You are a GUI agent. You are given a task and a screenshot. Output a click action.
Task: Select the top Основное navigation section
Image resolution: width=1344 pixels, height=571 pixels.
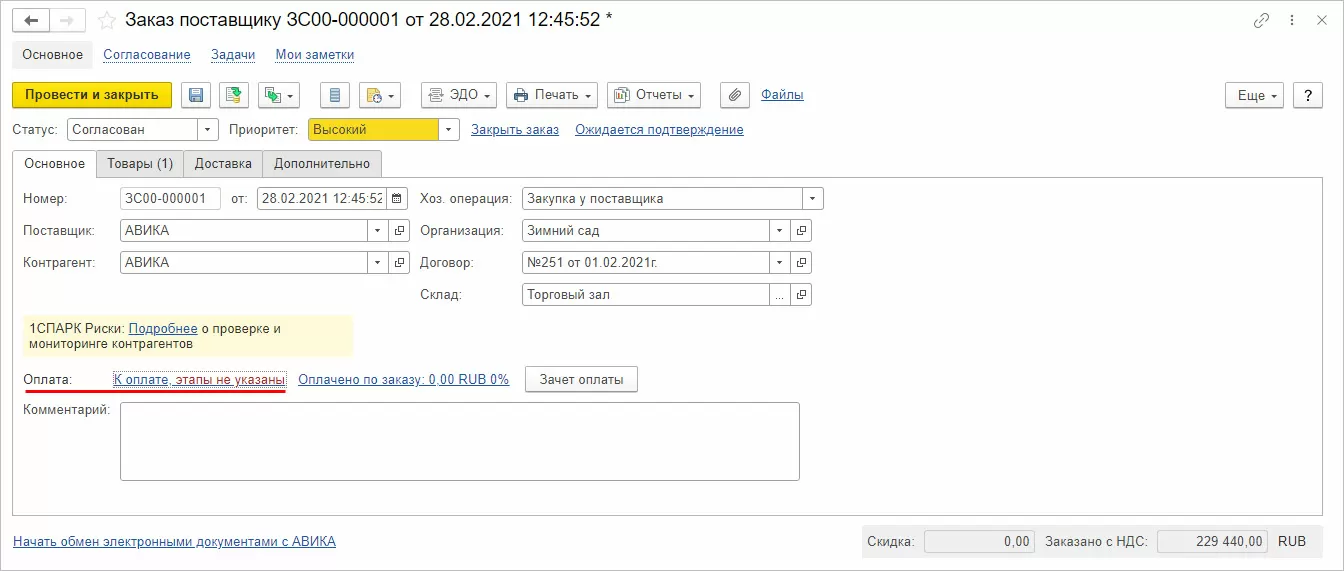(x=52, y=55)
